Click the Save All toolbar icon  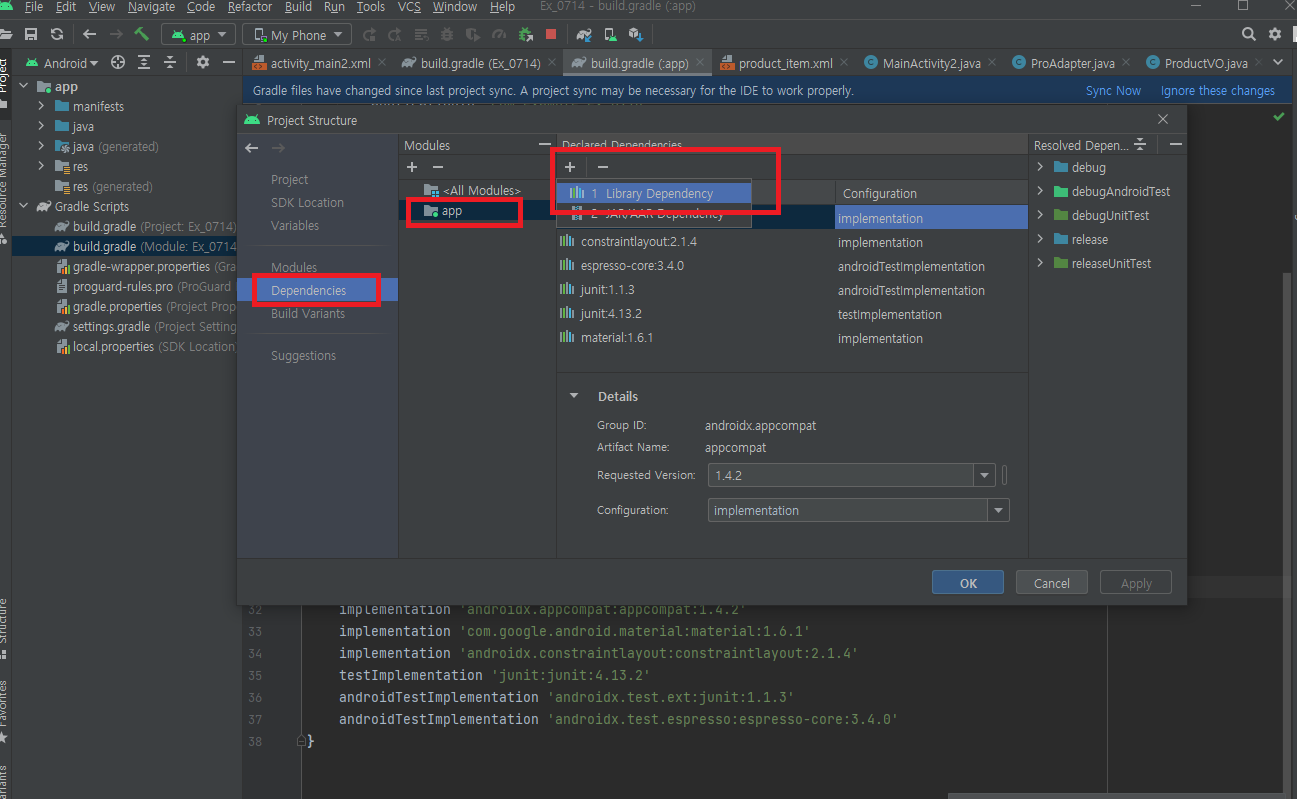(x=32, y=34)
